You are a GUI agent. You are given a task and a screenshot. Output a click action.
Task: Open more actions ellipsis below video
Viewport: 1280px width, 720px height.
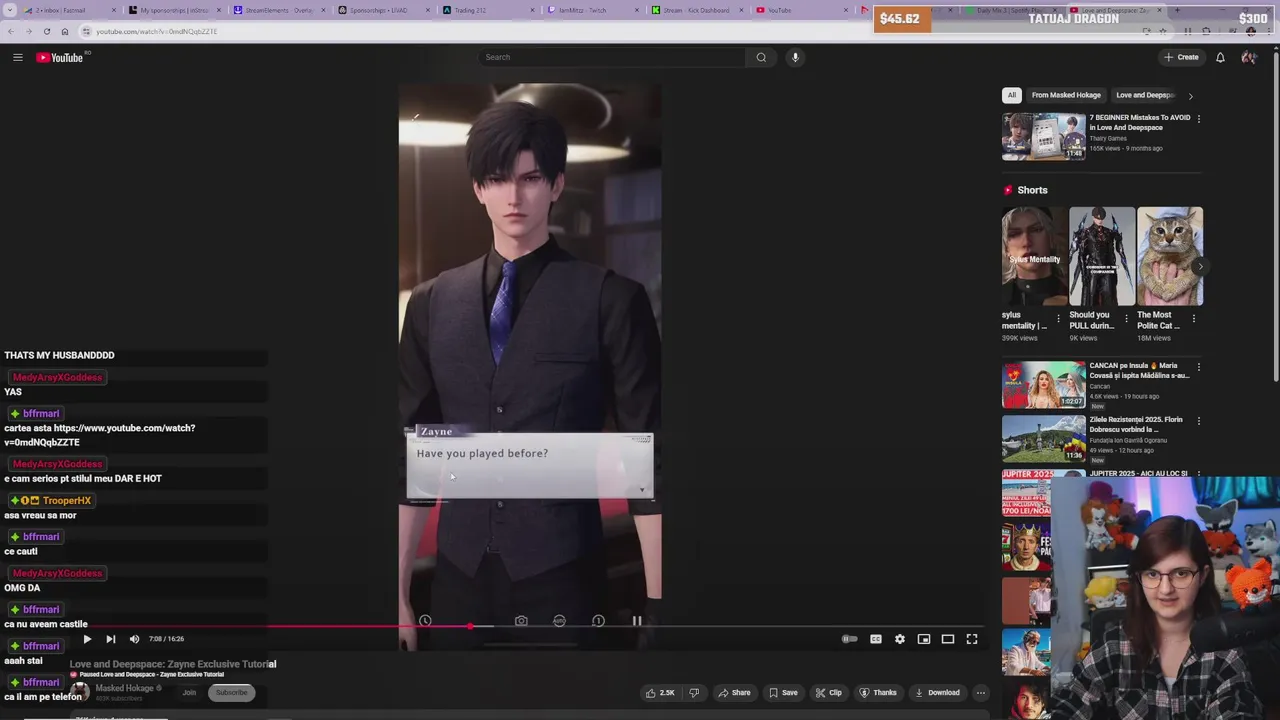pos(981,692)
